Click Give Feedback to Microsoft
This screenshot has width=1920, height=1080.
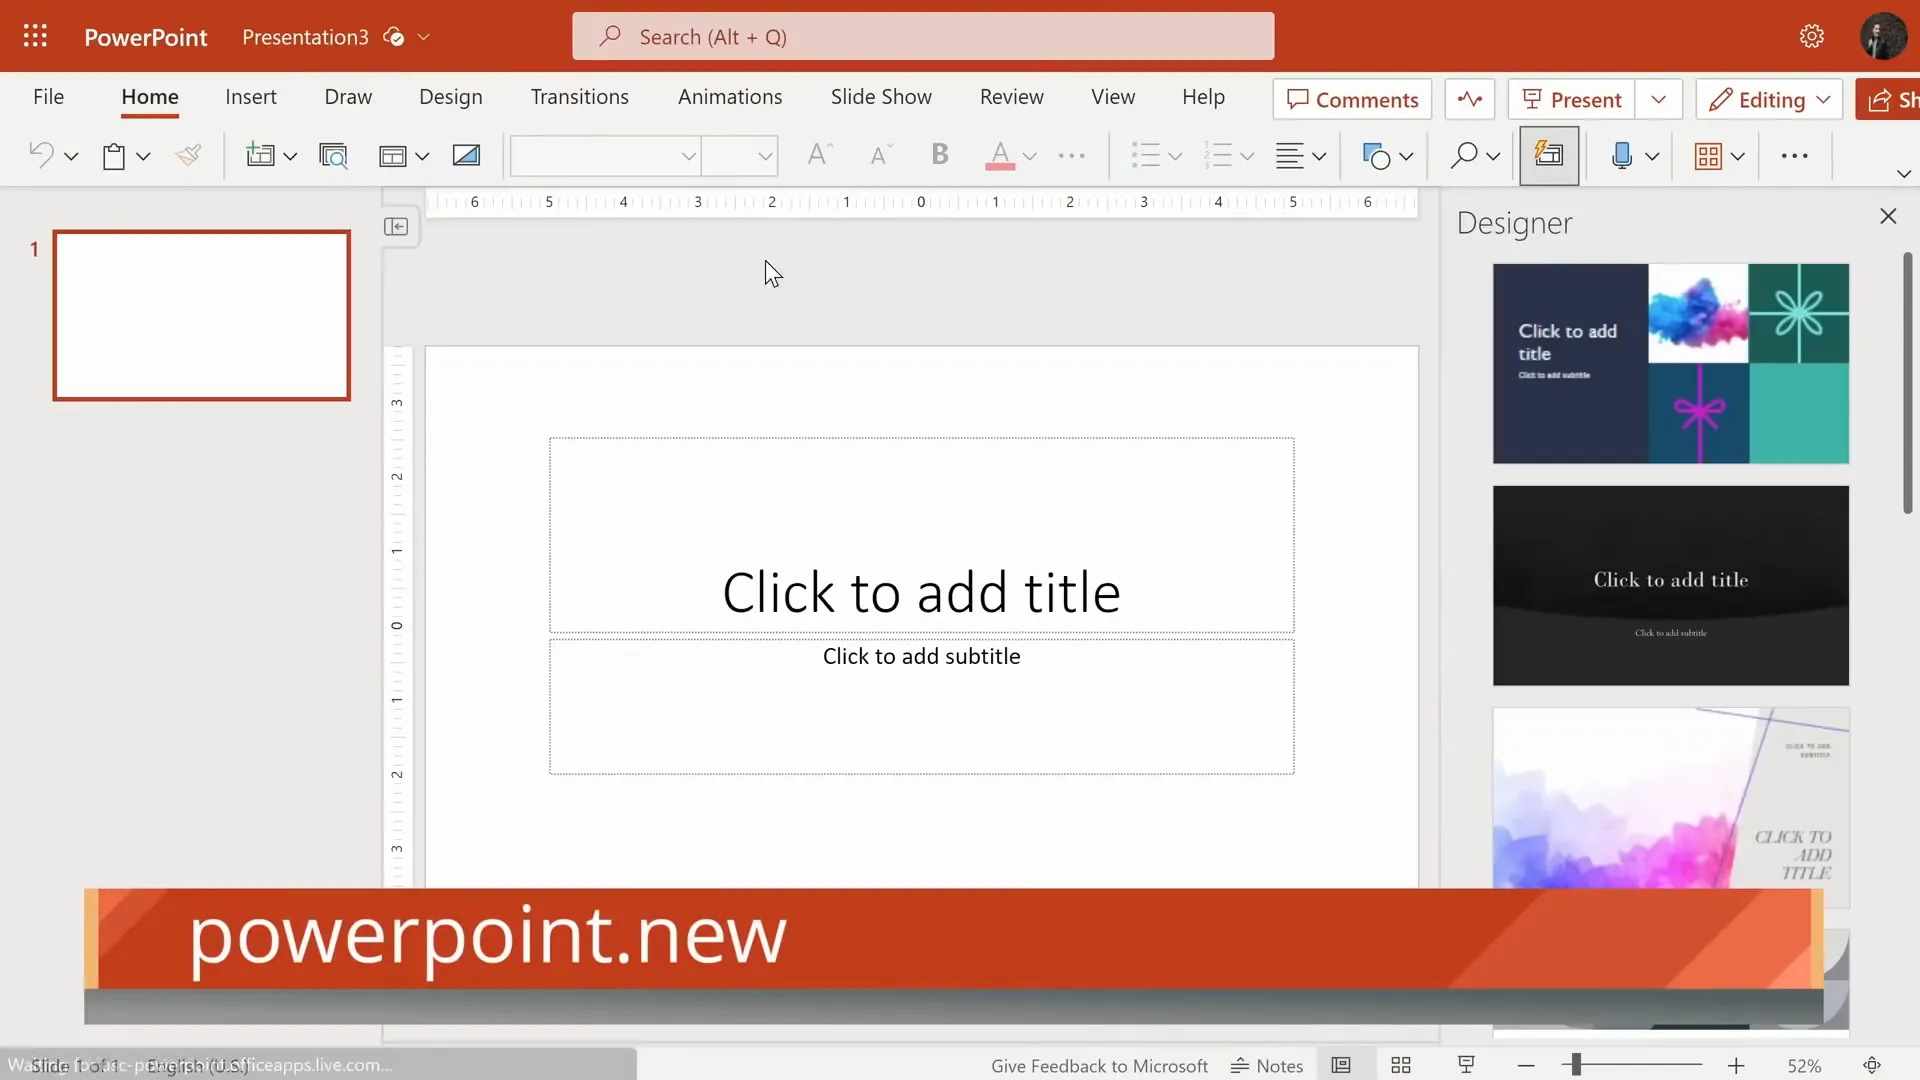pyautogui.click(x=1099, y=1066)
